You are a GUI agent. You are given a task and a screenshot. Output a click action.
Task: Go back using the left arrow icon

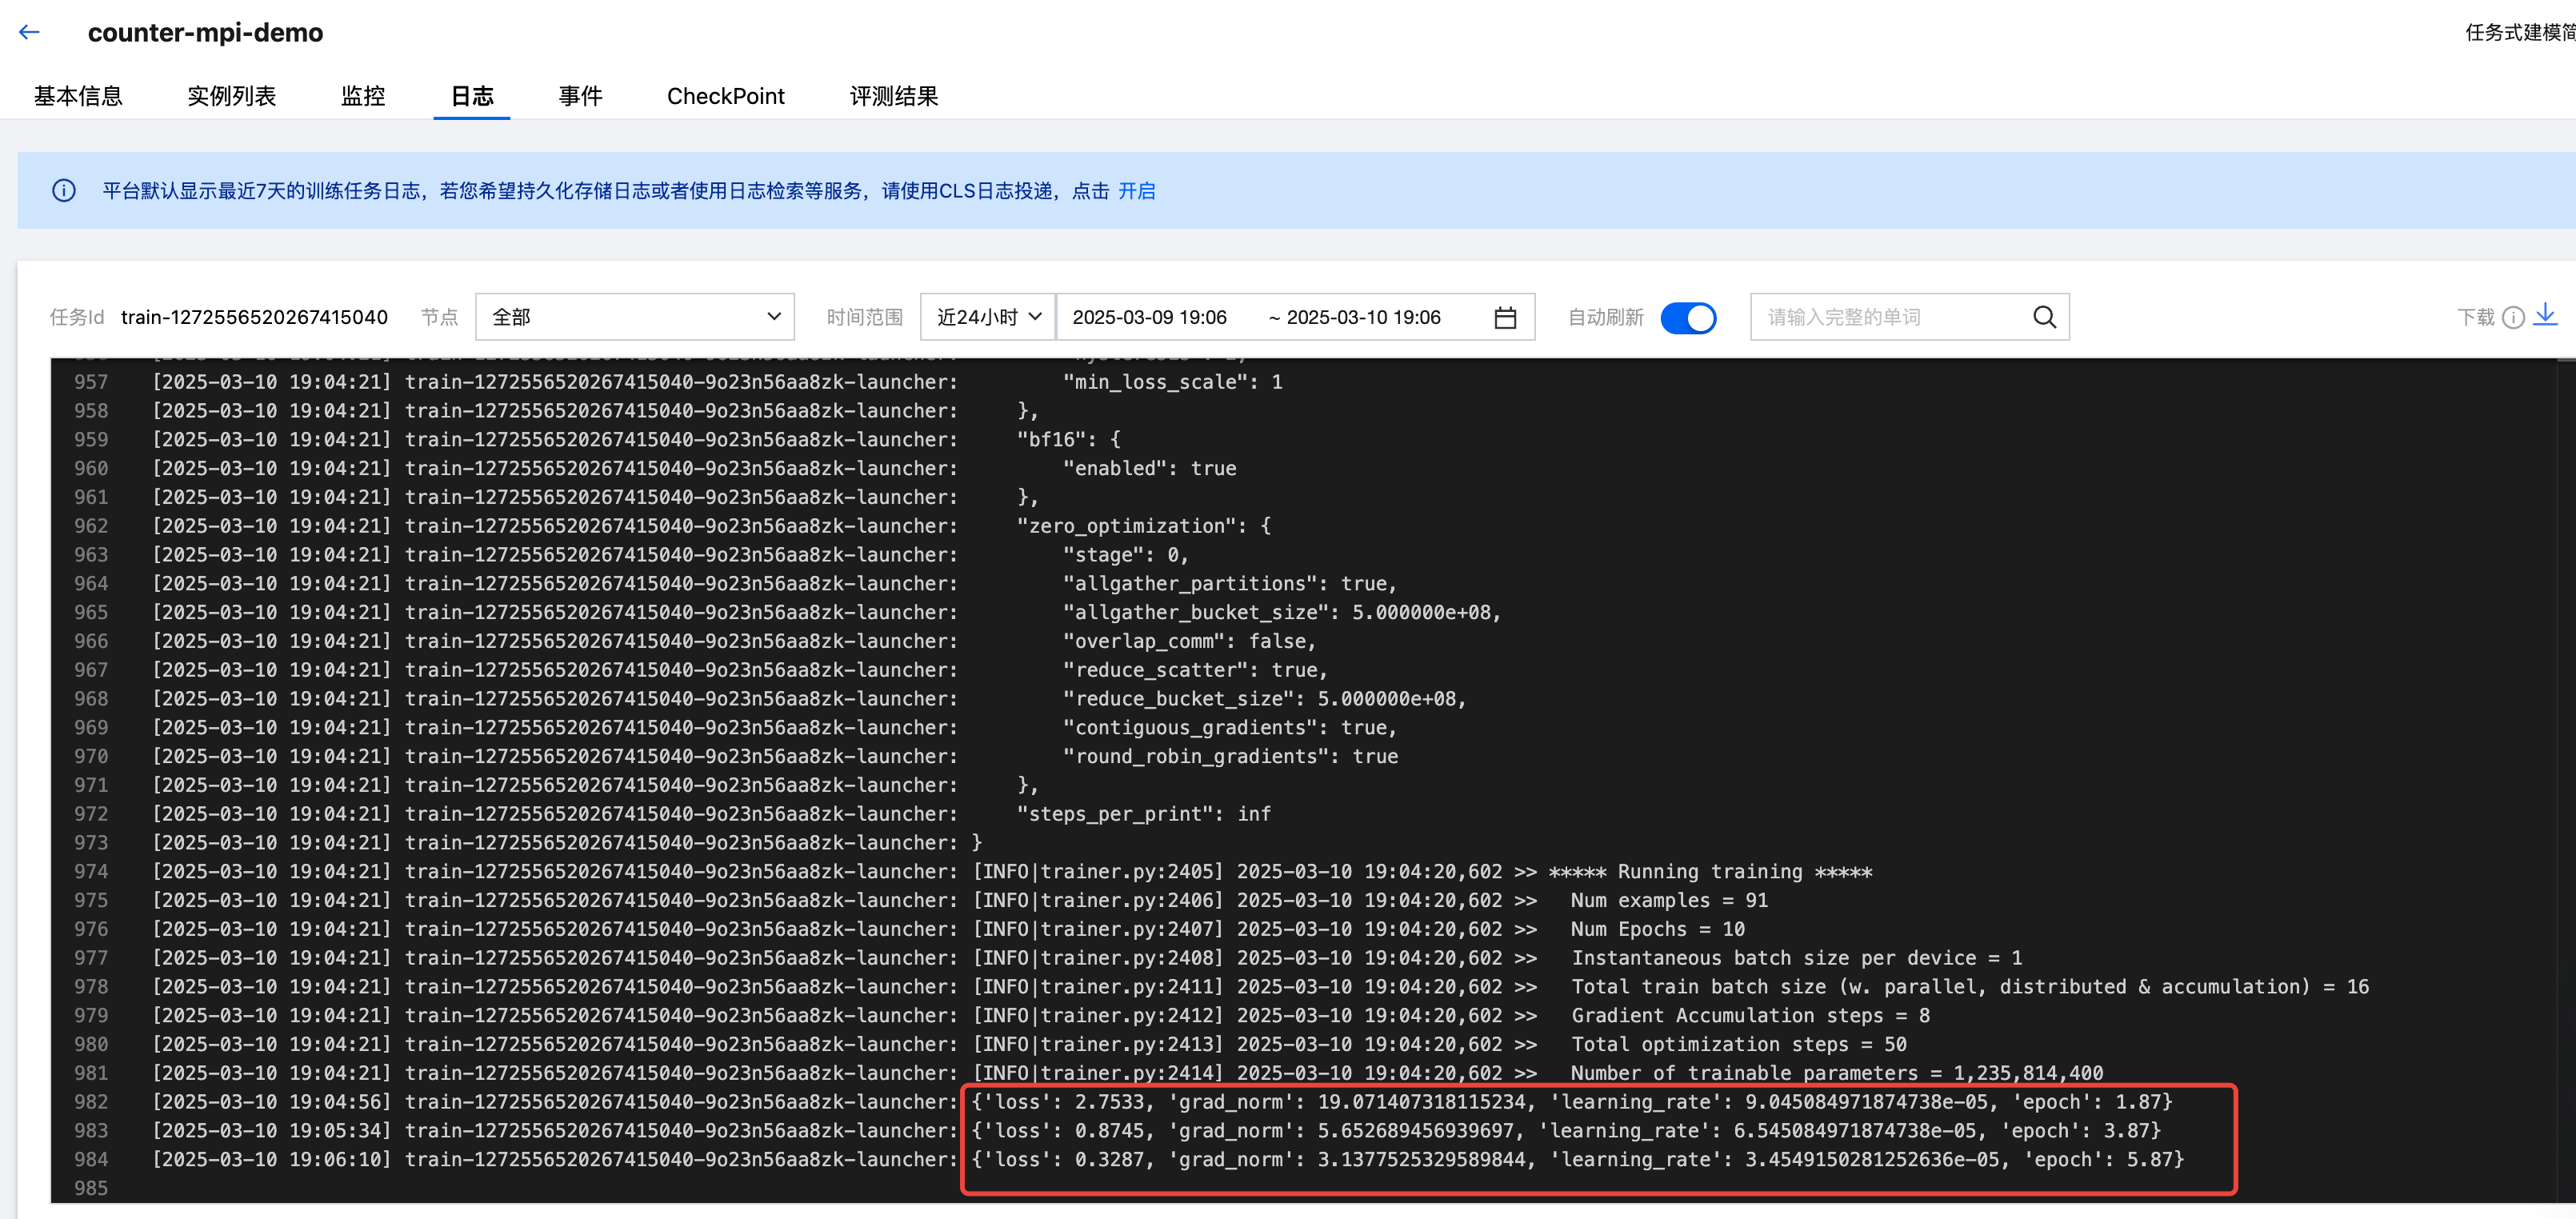[29, 32]
